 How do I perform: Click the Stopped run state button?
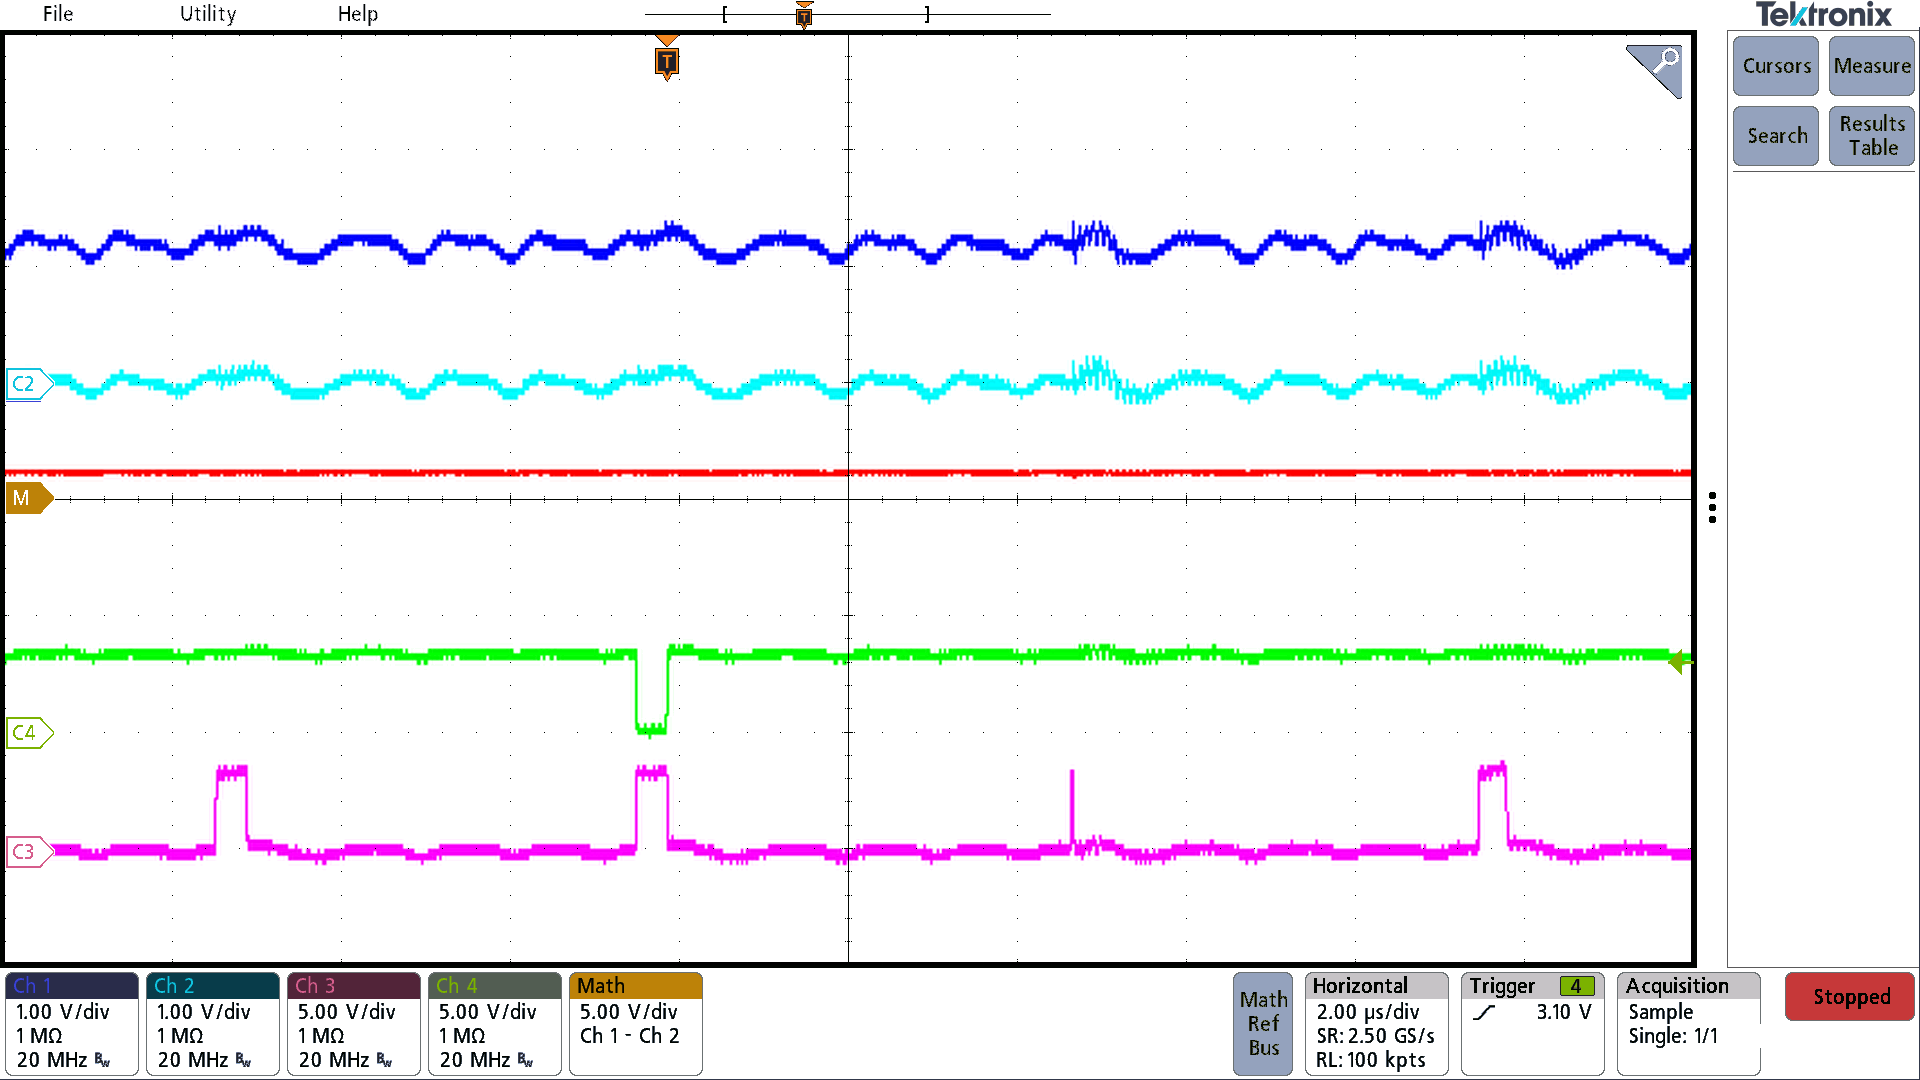click(x=1850, y=997)
